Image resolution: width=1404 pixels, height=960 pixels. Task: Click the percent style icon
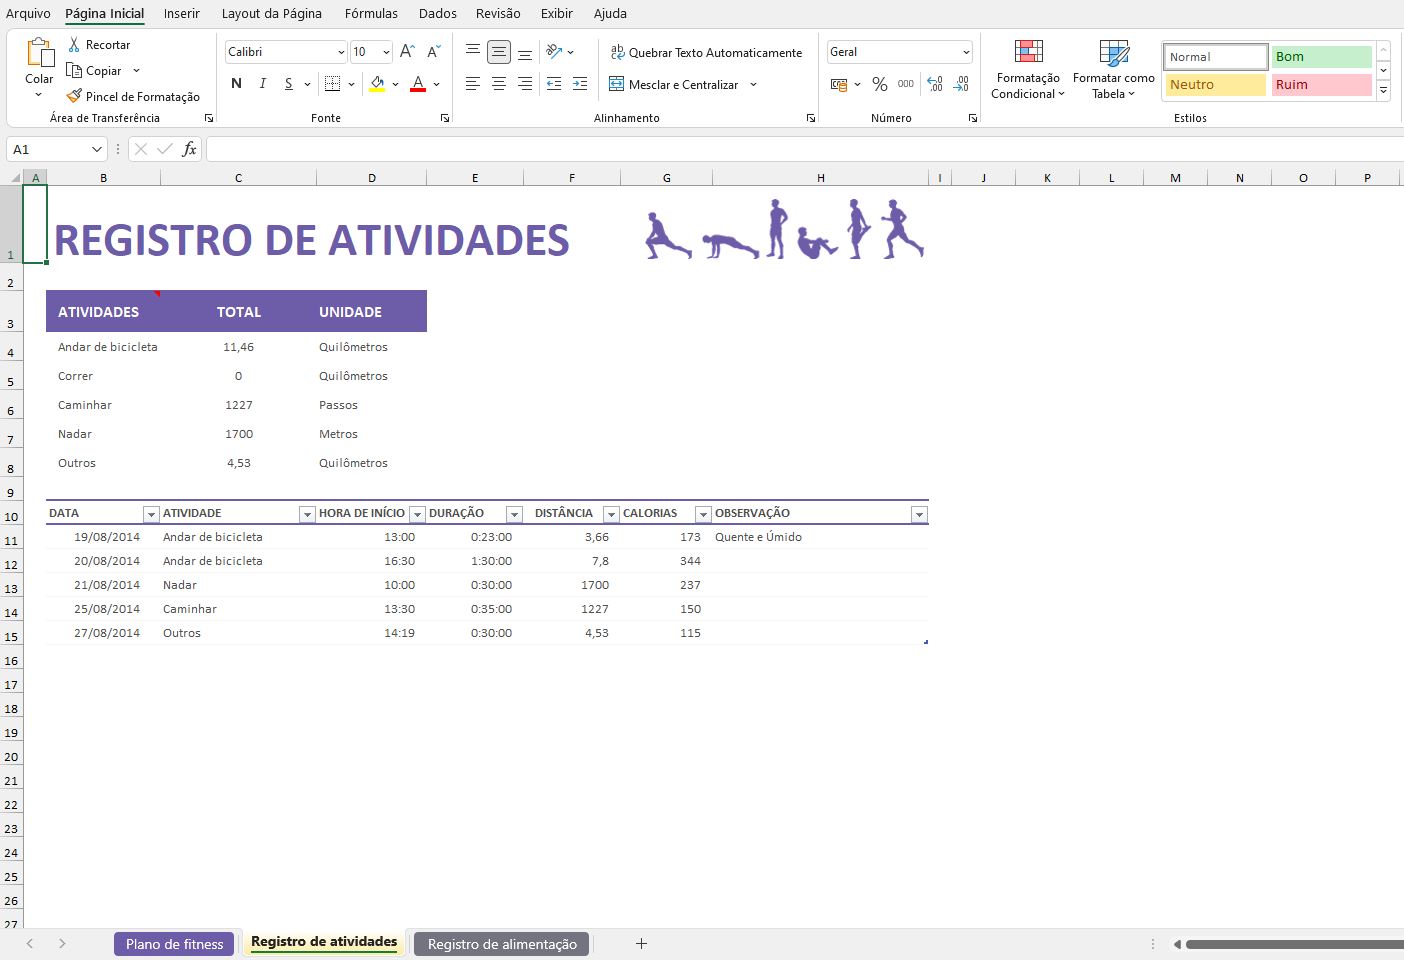click(x=880, y=85)
